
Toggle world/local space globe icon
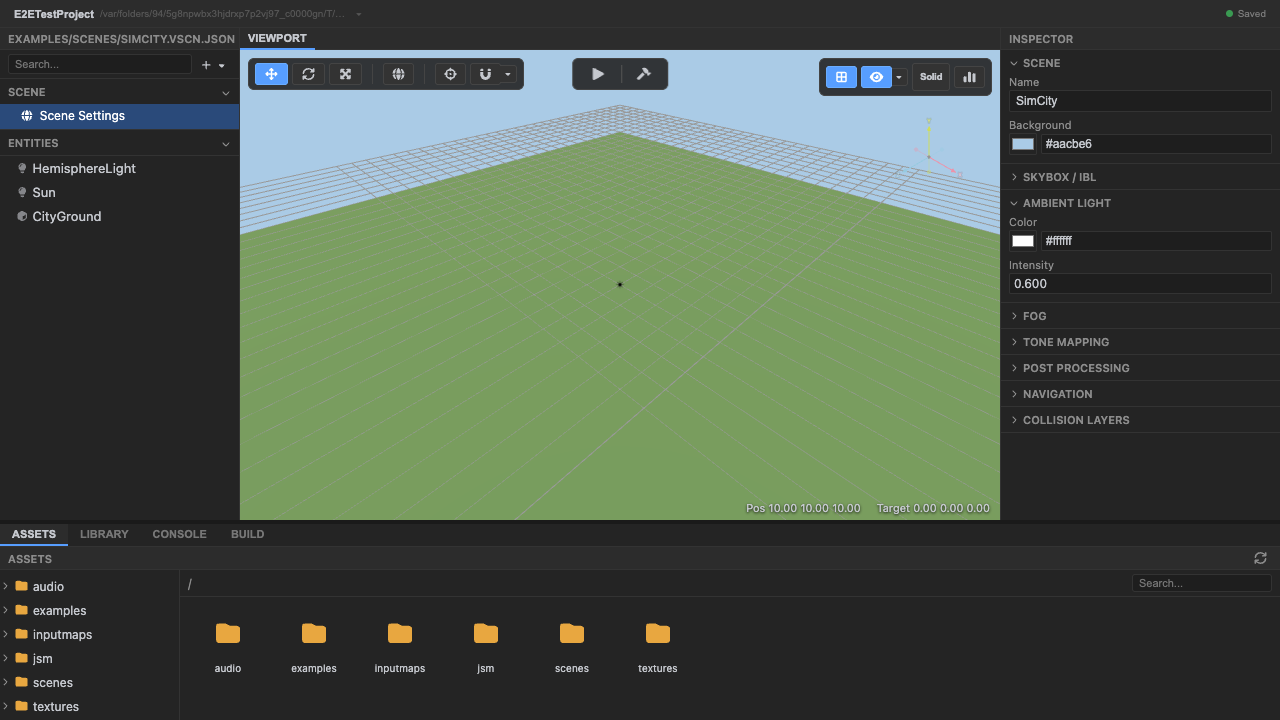coord(398,74)
